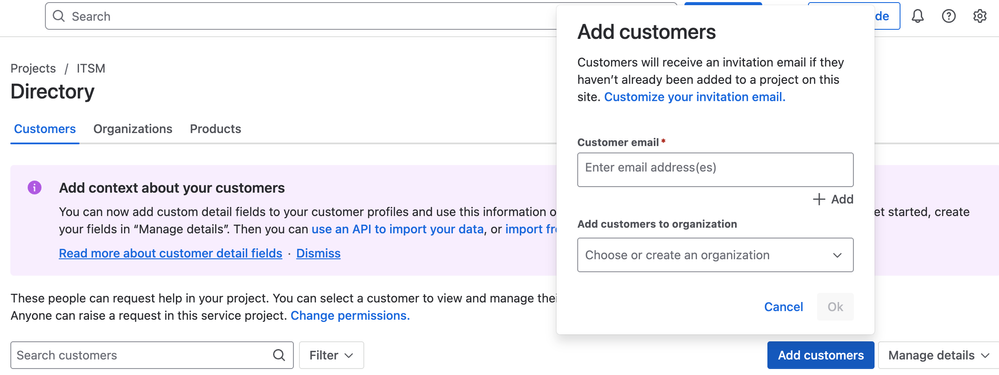Click the magnifier icon in Search customers
The height and width of the screenshot is (375, 999).
pyautogui.click(x=279, y=355)
